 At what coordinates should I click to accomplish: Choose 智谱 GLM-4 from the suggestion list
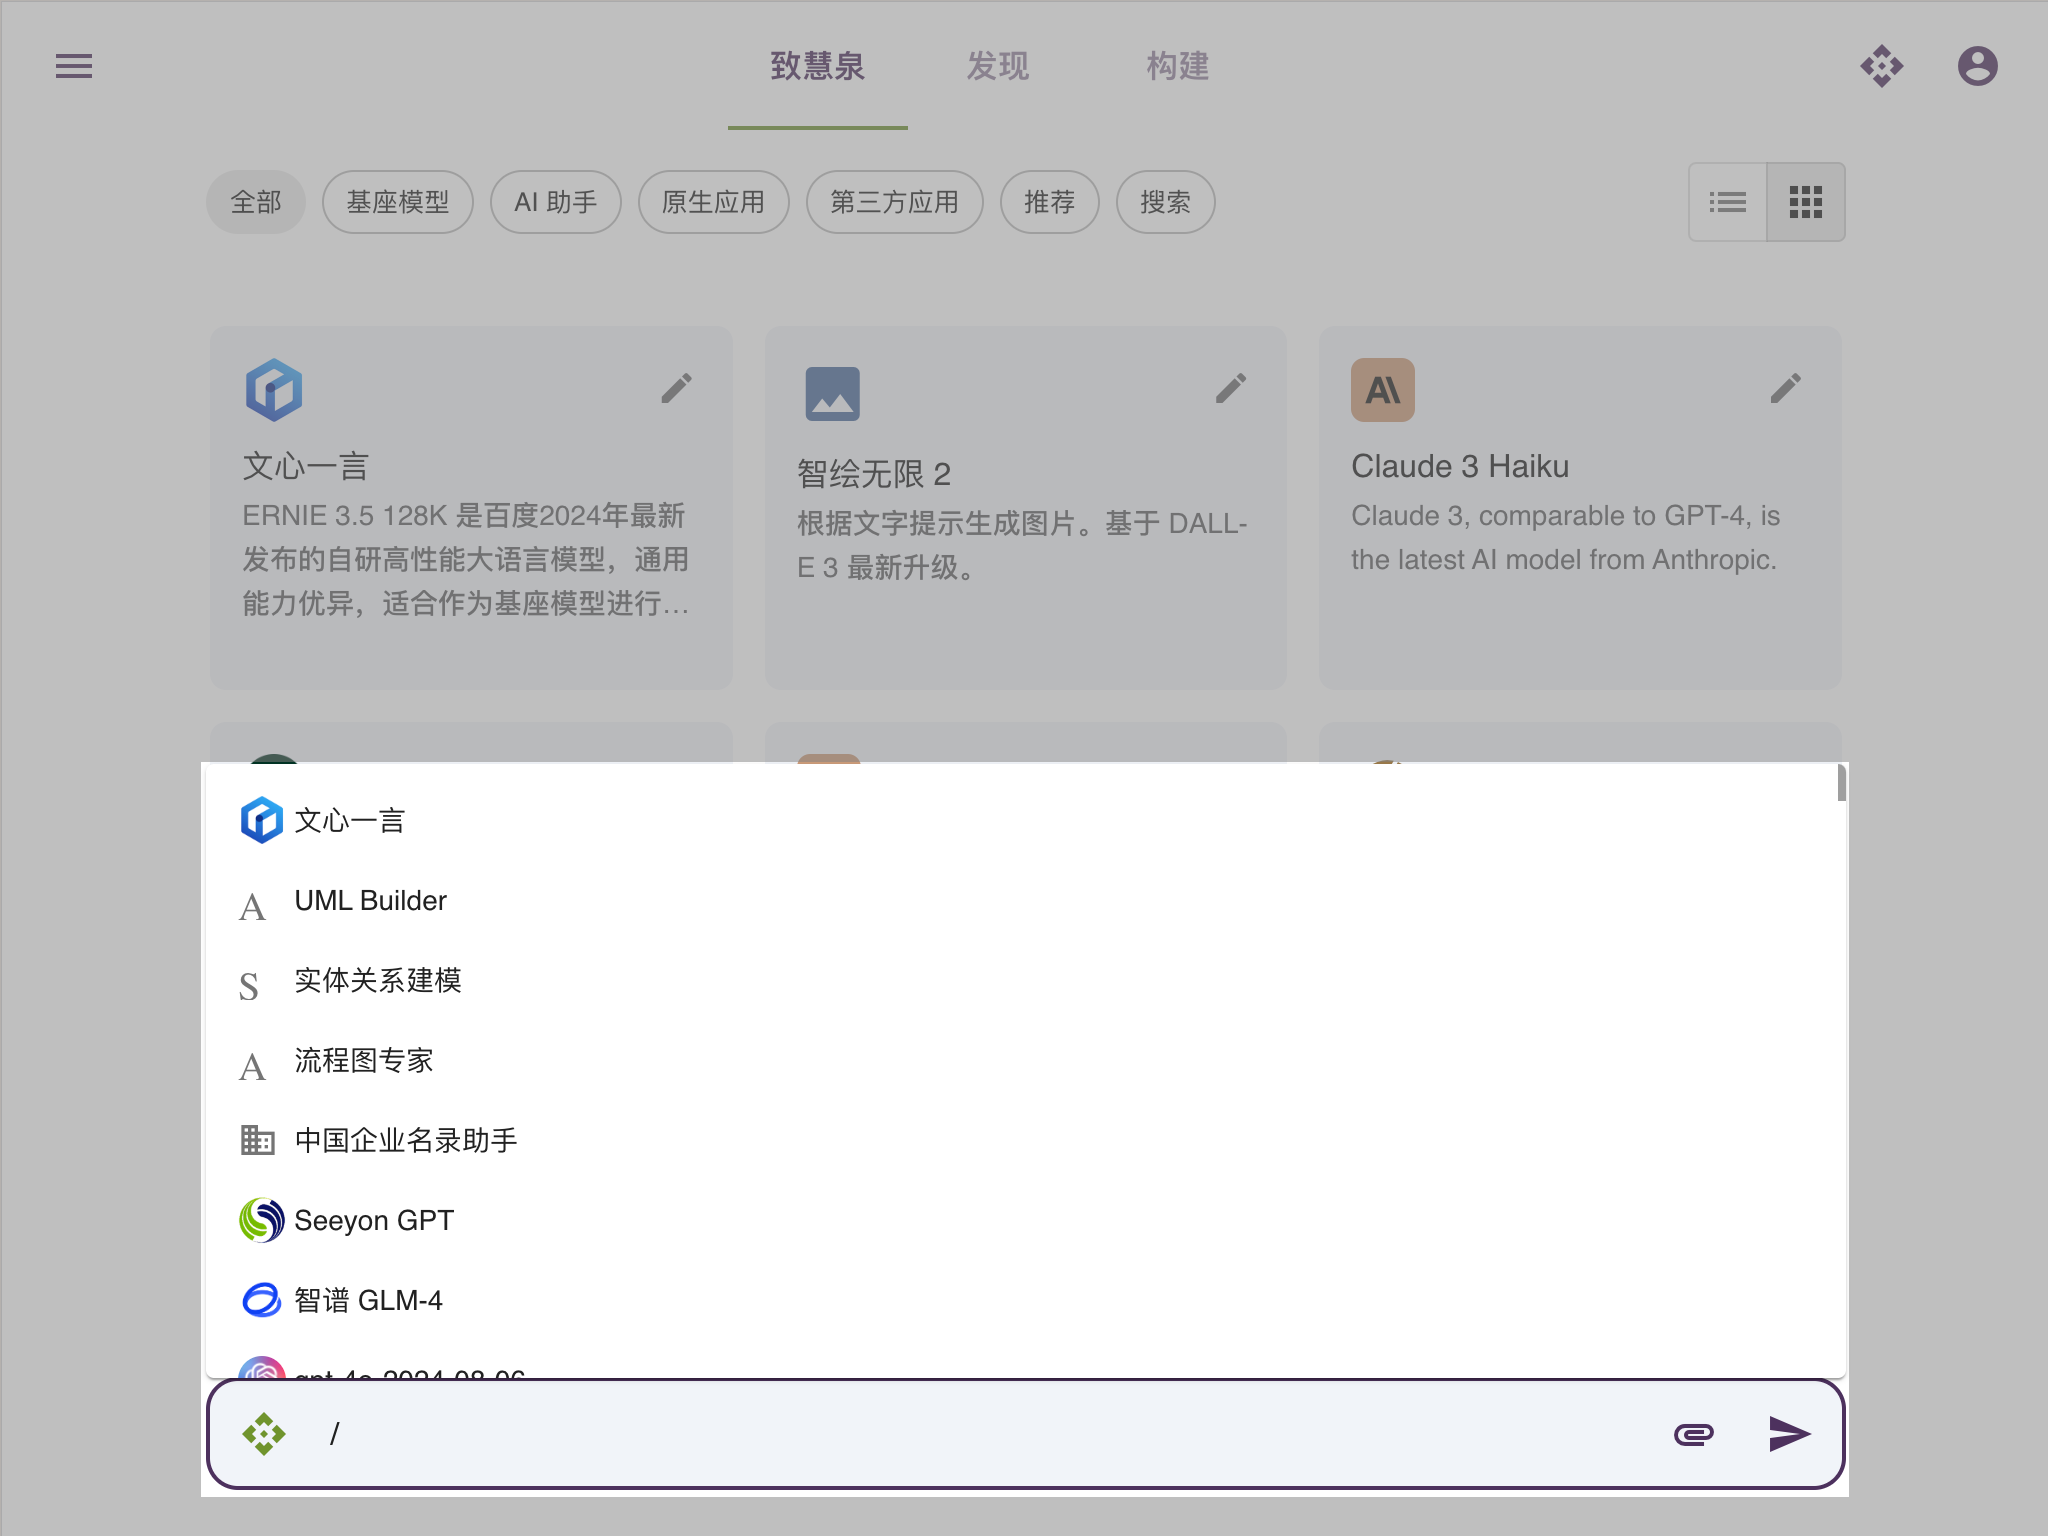click(x=1021, y=1300)
